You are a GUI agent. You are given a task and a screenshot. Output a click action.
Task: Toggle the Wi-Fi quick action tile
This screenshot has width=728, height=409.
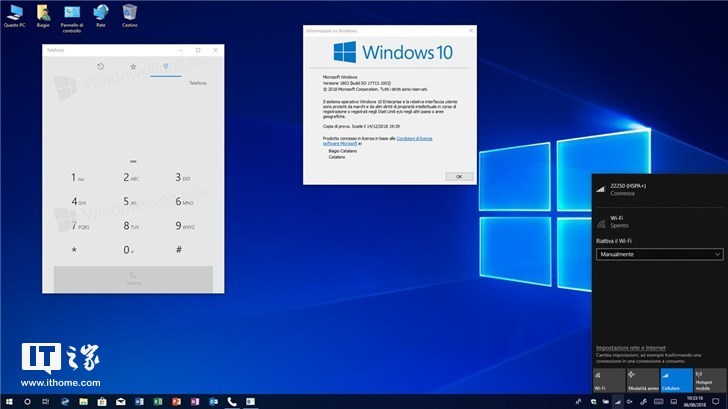coord(609,380)
